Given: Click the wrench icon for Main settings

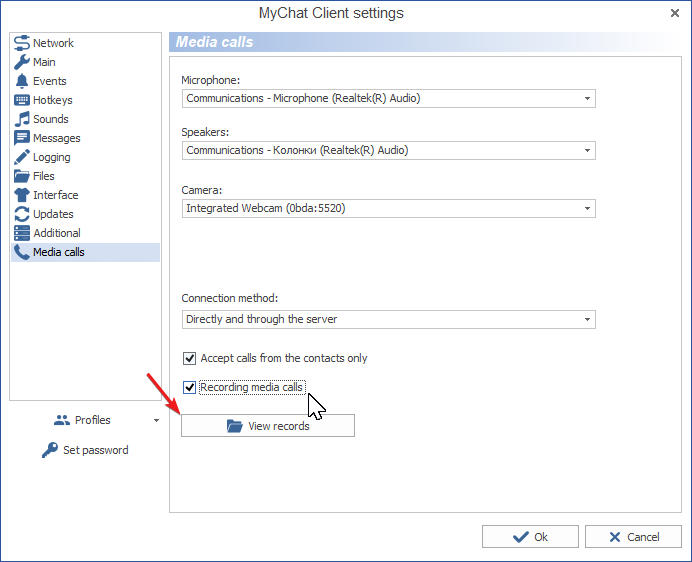Looking at the screenshot, I should pos(22,62).
